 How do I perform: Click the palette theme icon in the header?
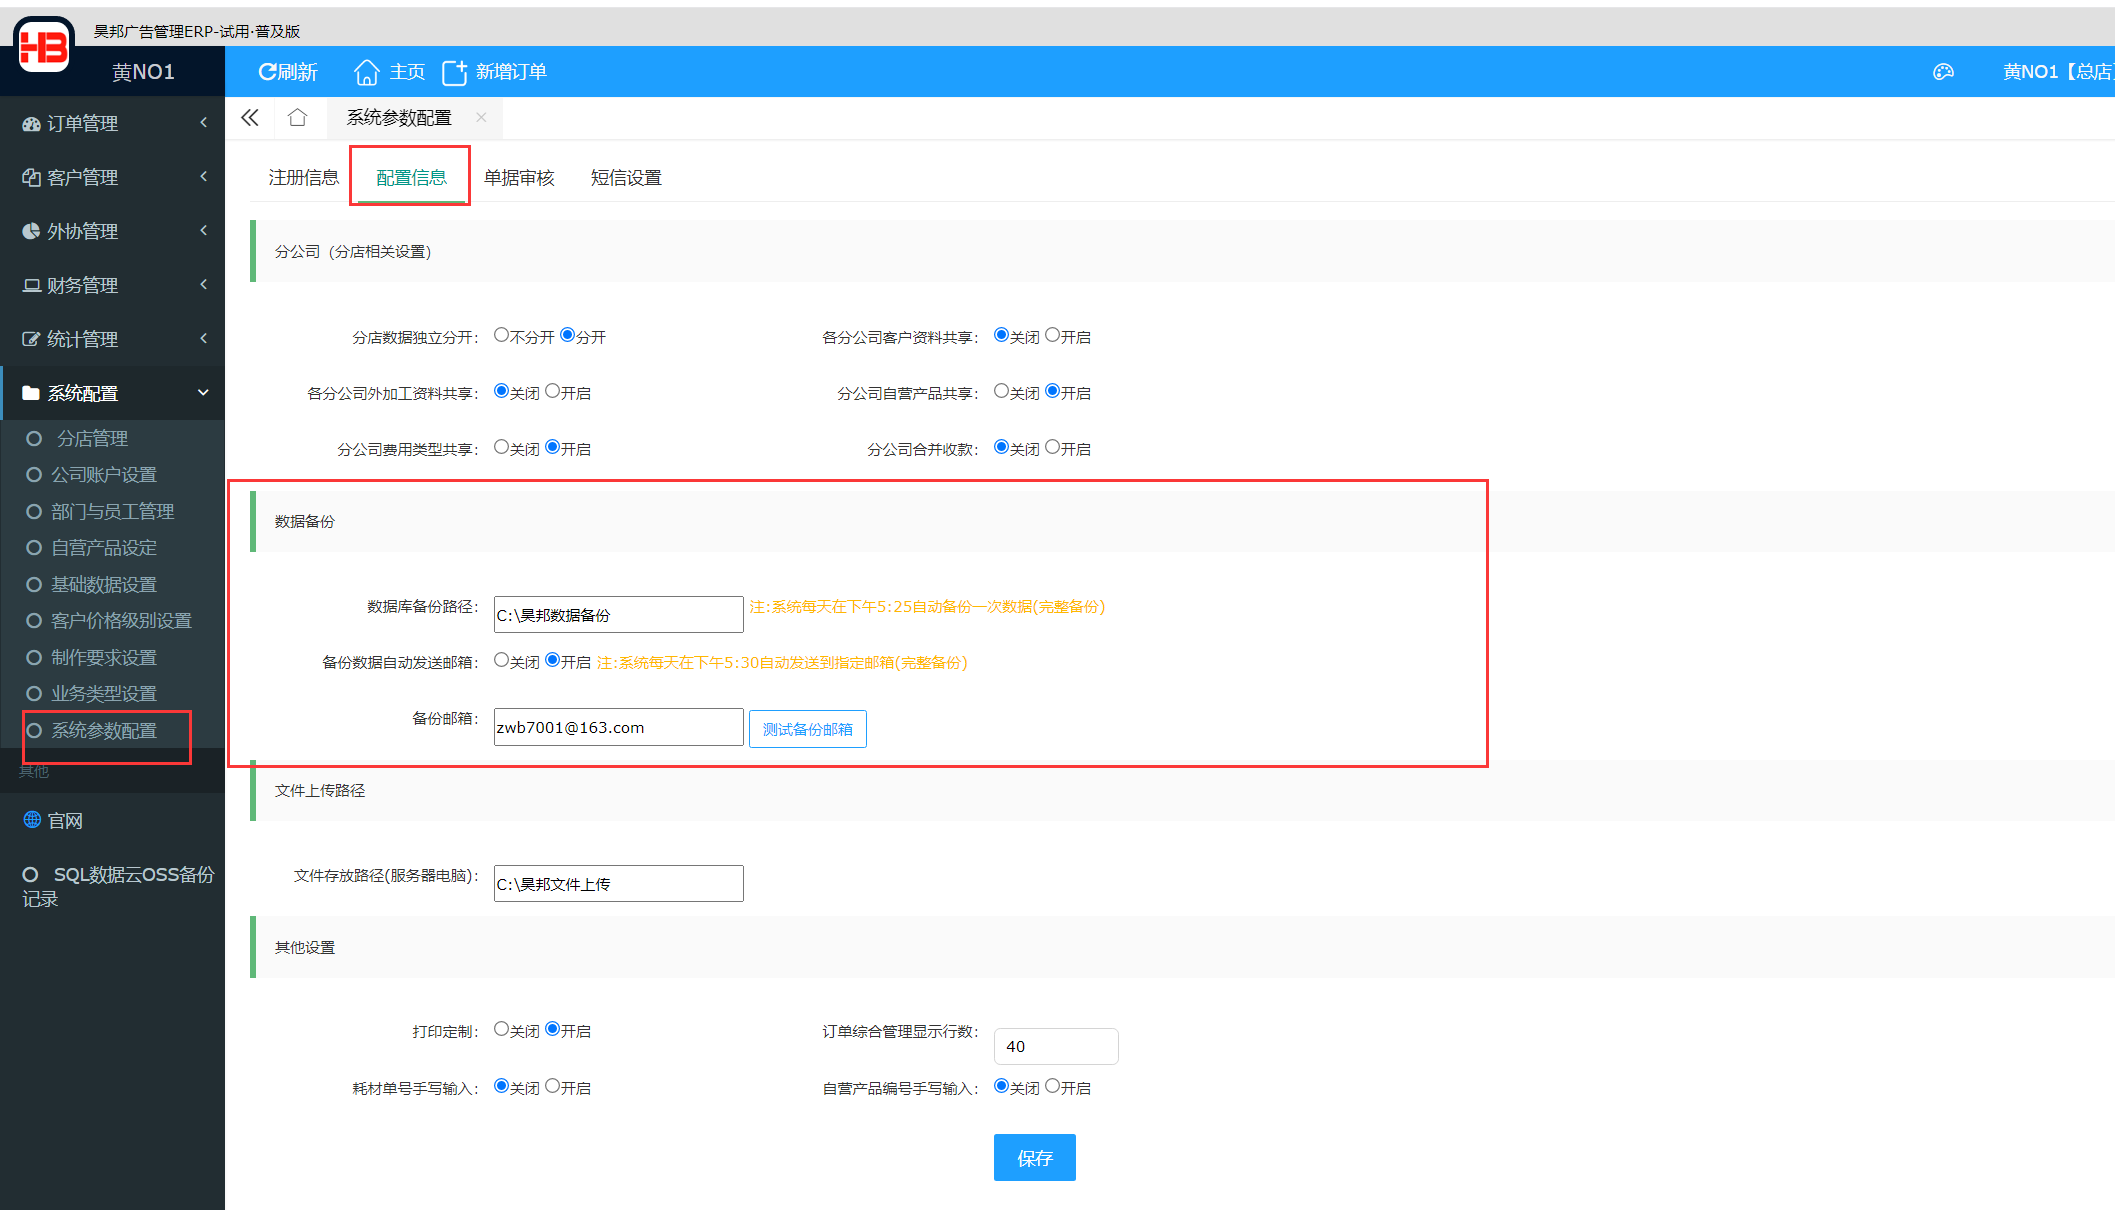pyautogui.click(x=1943, y=72)
